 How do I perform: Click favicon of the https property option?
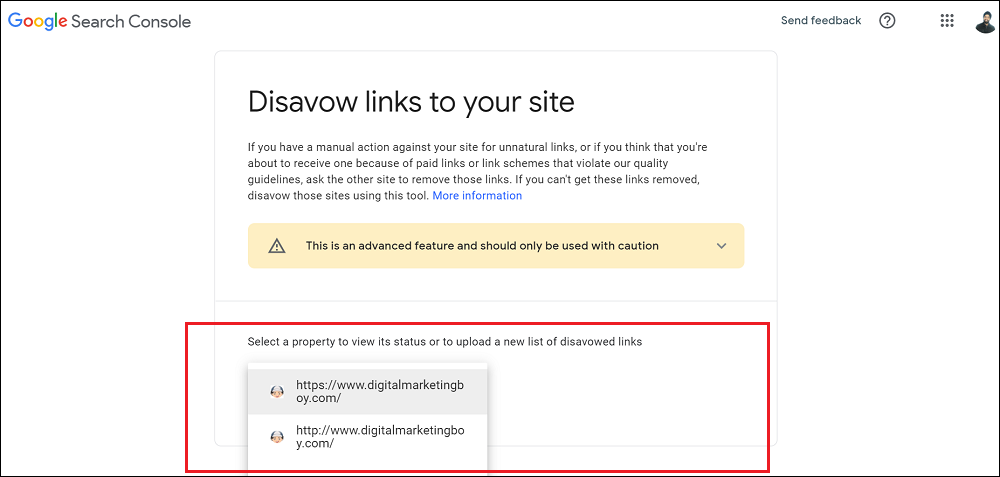click(x=277, y=392)
